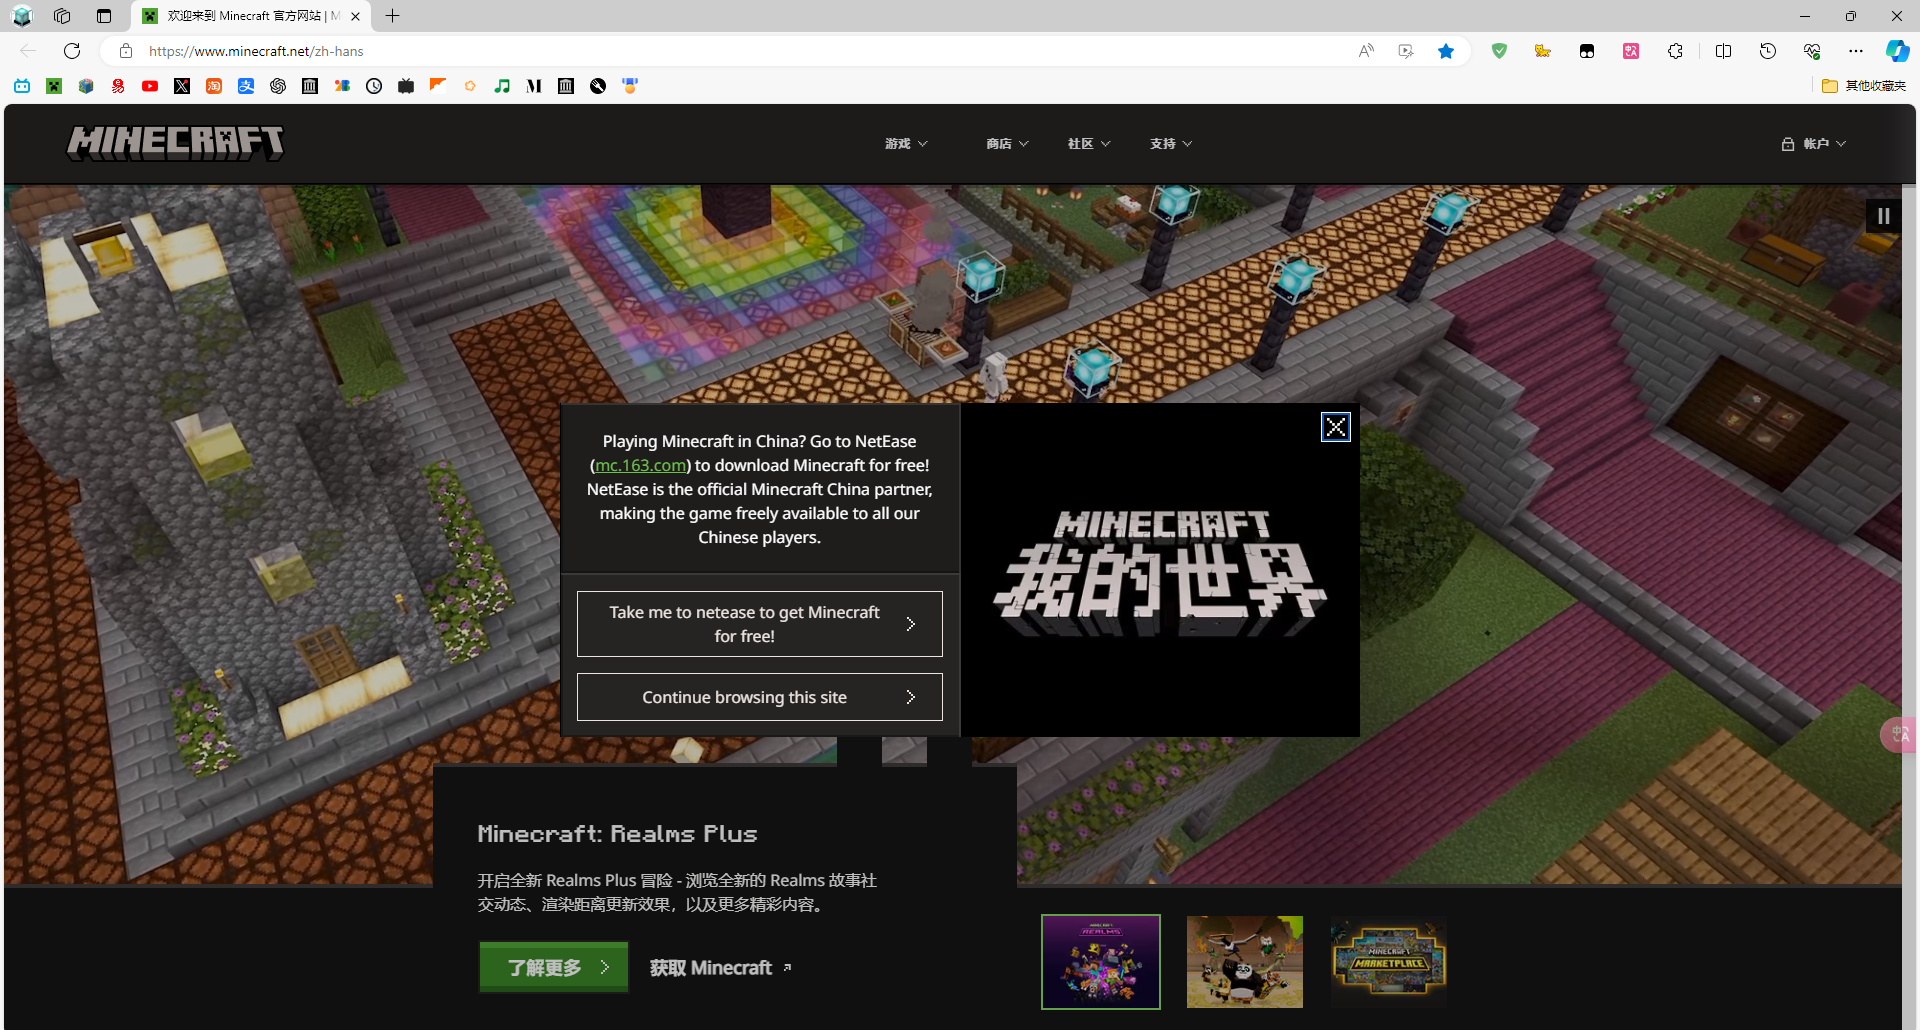Image resolution: width=1920 pixels, height=1030 pixels.
Task: Pause the hero background animation
Action: click(1883, 216)
